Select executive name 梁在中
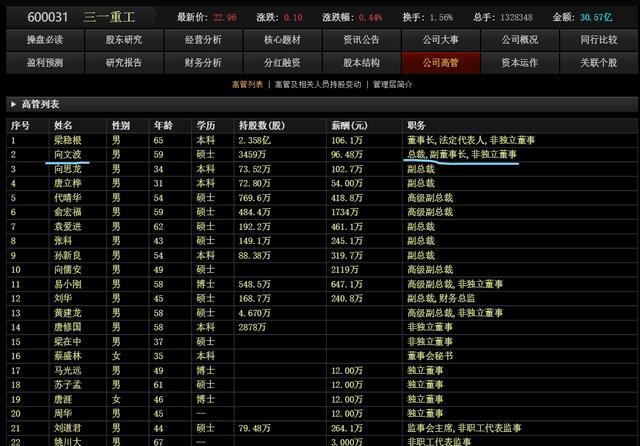Screen dimensions: 640x446 click(68, 342)
